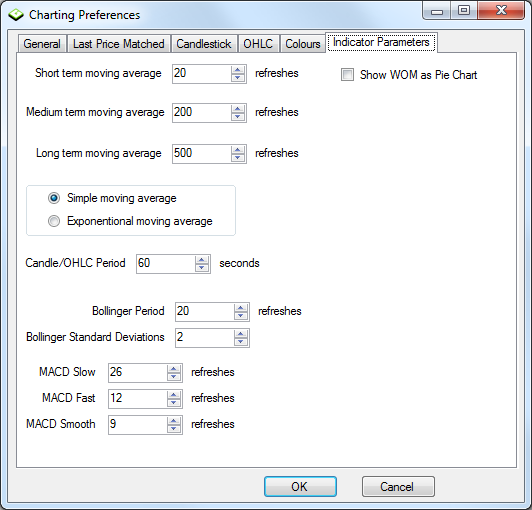Click the Candle/OHLC Period input field
This screenshot has width=532, height=510.
[x=166, y=263]
